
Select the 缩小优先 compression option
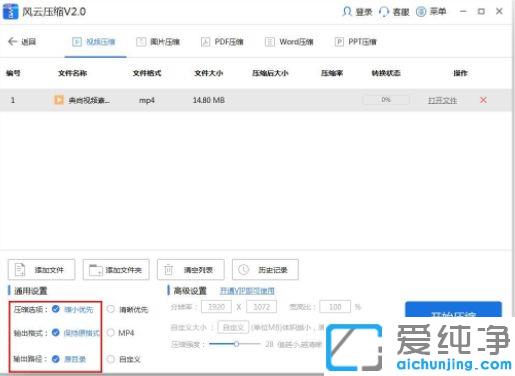(x=73, y=309)
